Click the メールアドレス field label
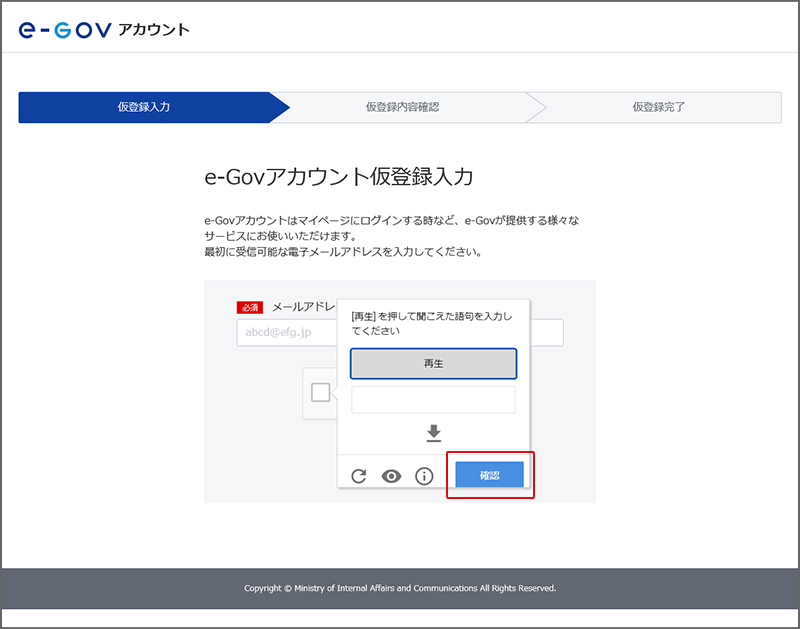 click(x=304, y=307)
